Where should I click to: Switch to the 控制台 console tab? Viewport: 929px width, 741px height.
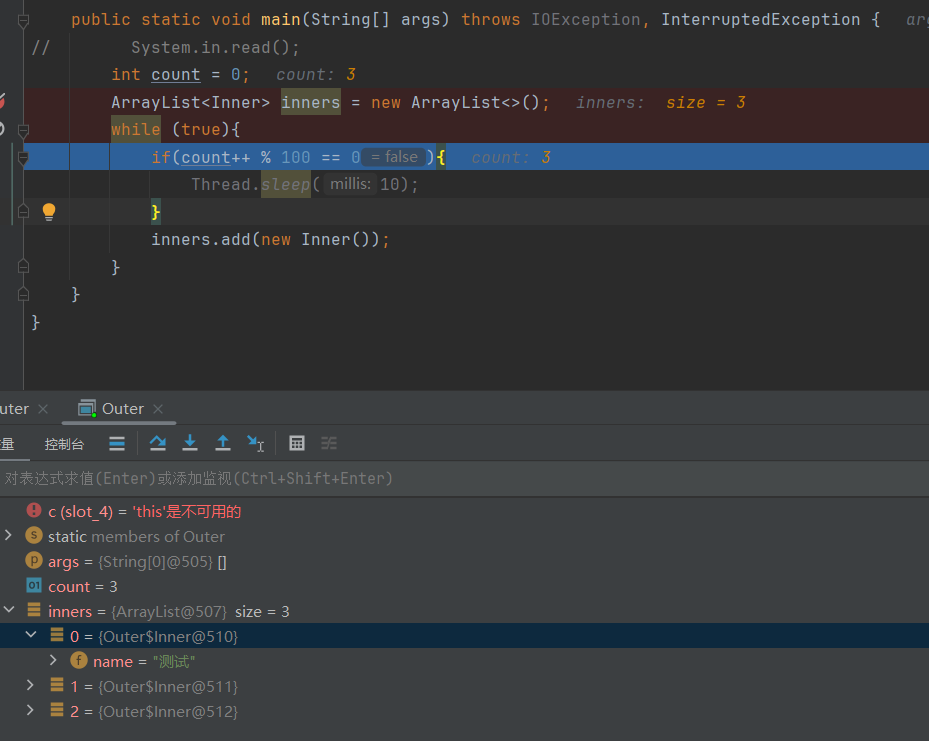click(64, 444)
